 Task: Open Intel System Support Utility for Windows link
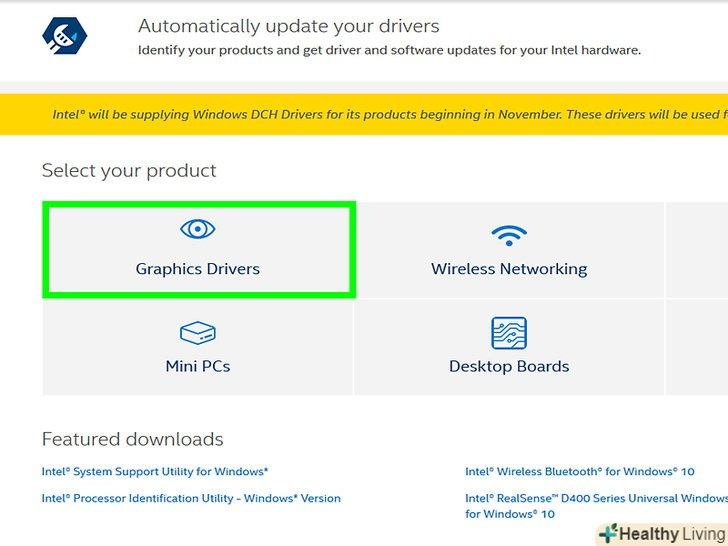click(x=155, y=472)
